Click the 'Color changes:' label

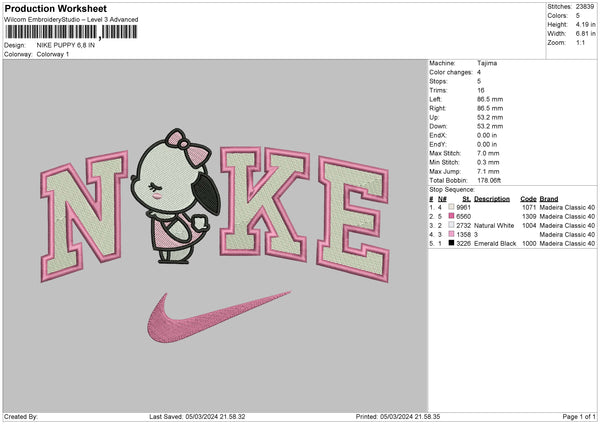451,72
